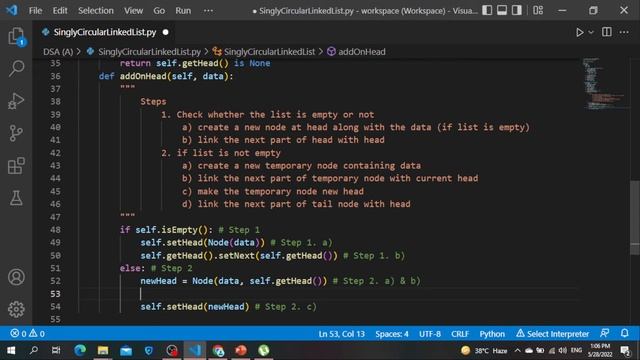
Task: Expand the run options dropdown arrow
Action: (x=591, y=32)
